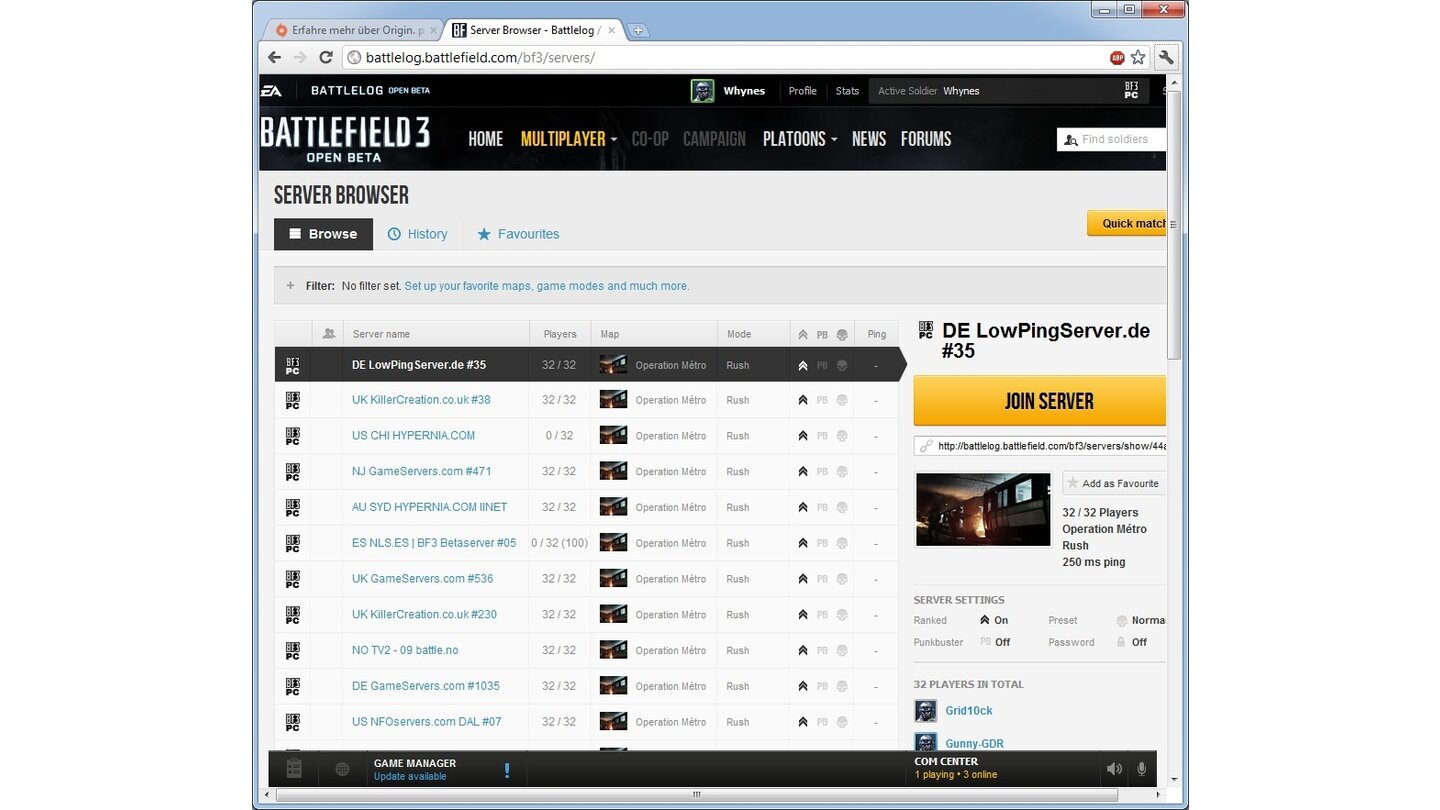Screen dimensions: 1440x810
Task: Click the map thumbnail in the US CHI HYPERNIA.COM row
Action: 613,436
